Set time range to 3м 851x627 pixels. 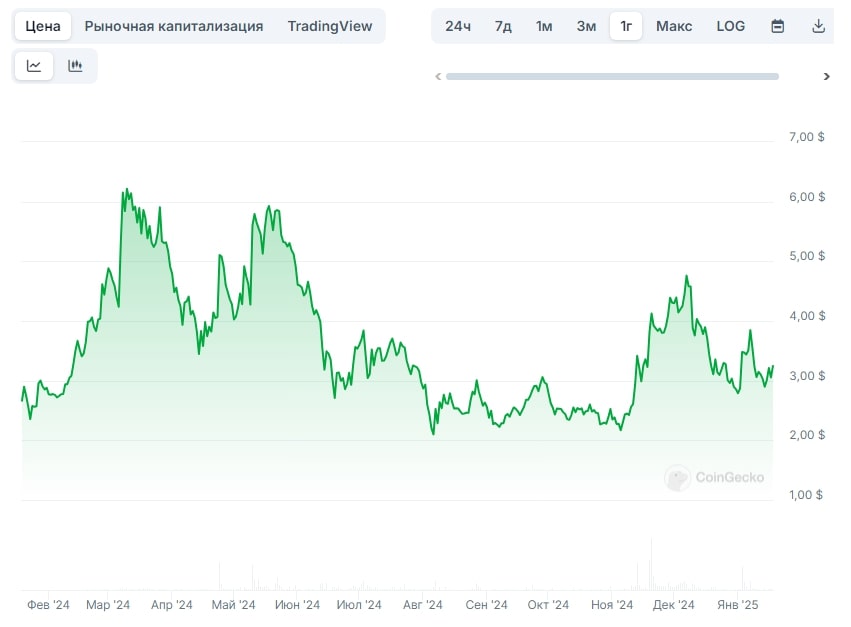pyautogui.click(x=586, y=26)
